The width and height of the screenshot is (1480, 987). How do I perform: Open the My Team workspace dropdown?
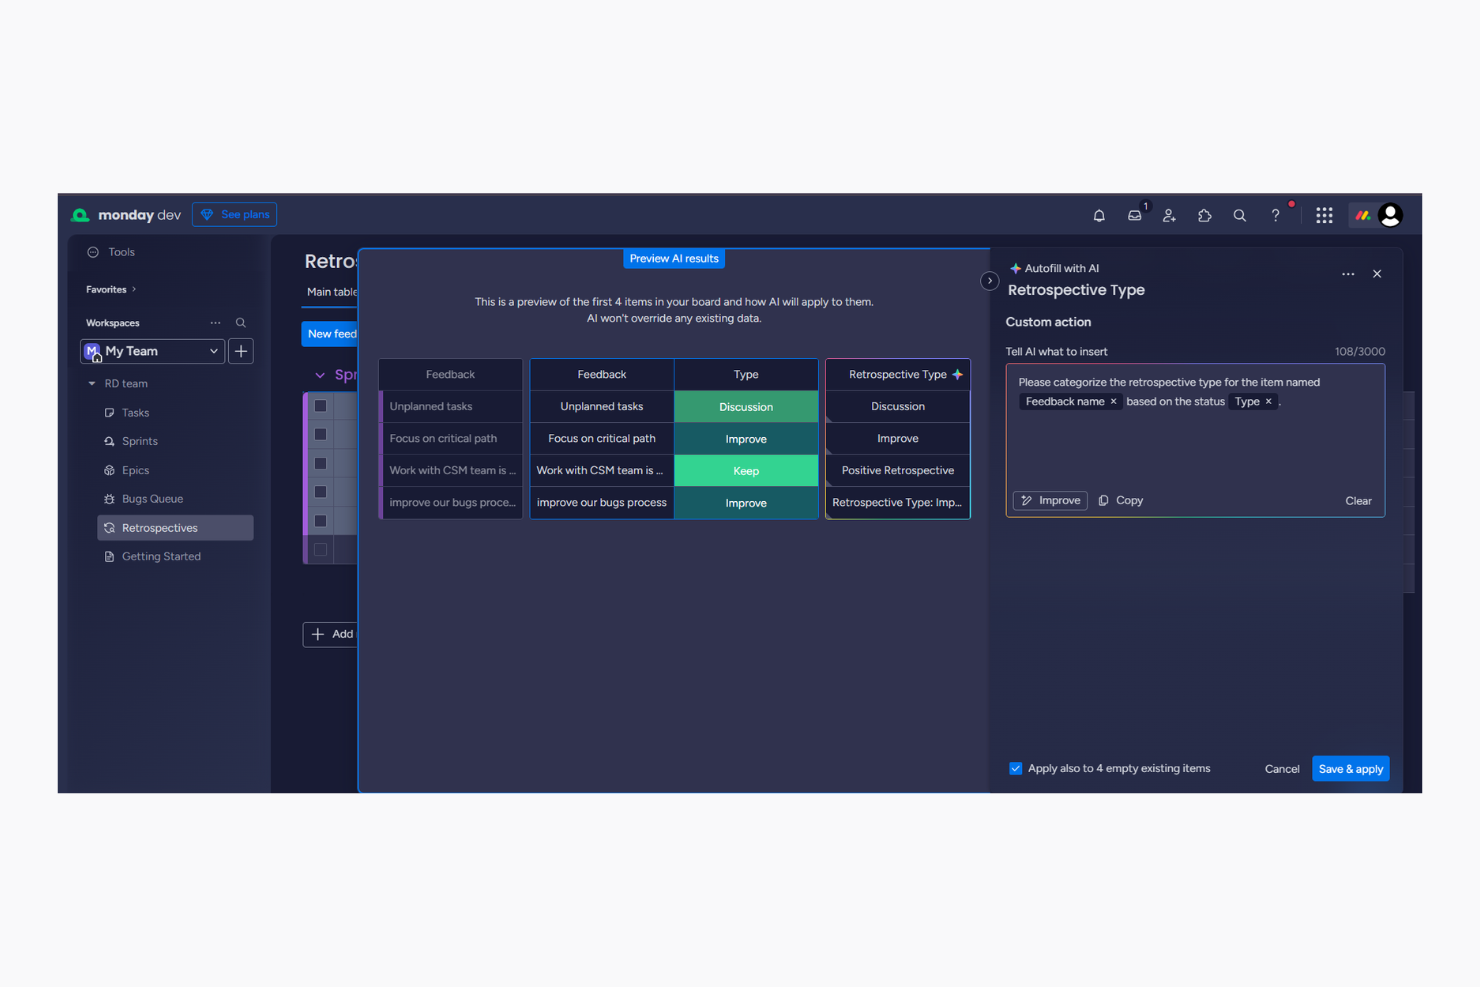[x=212, y=351]
